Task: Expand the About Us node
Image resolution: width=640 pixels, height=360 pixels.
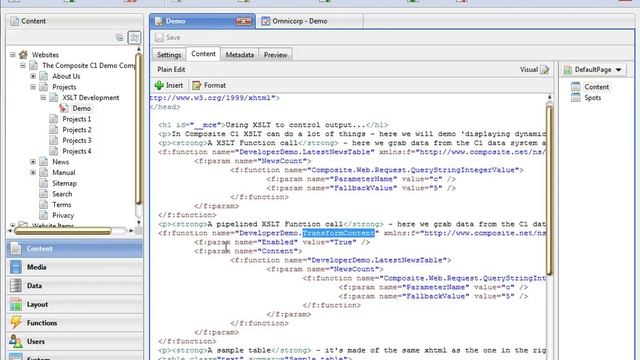Action: point(33,76)
